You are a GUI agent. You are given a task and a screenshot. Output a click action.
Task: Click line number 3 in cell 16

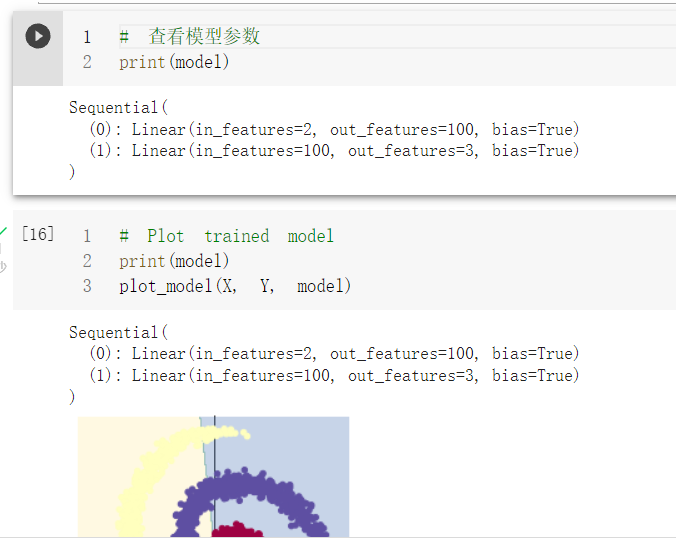pyautogui.click(x=87, y=286)
